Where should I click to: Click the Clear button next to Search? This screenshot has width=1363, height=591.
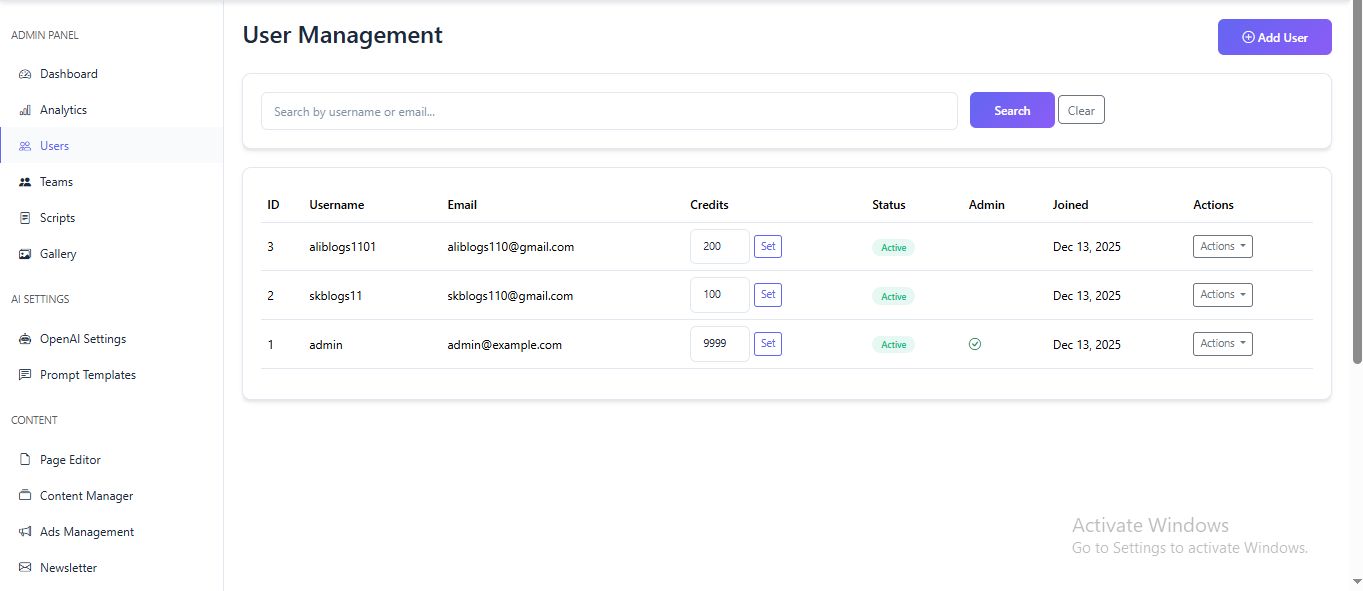point(1081,111)
